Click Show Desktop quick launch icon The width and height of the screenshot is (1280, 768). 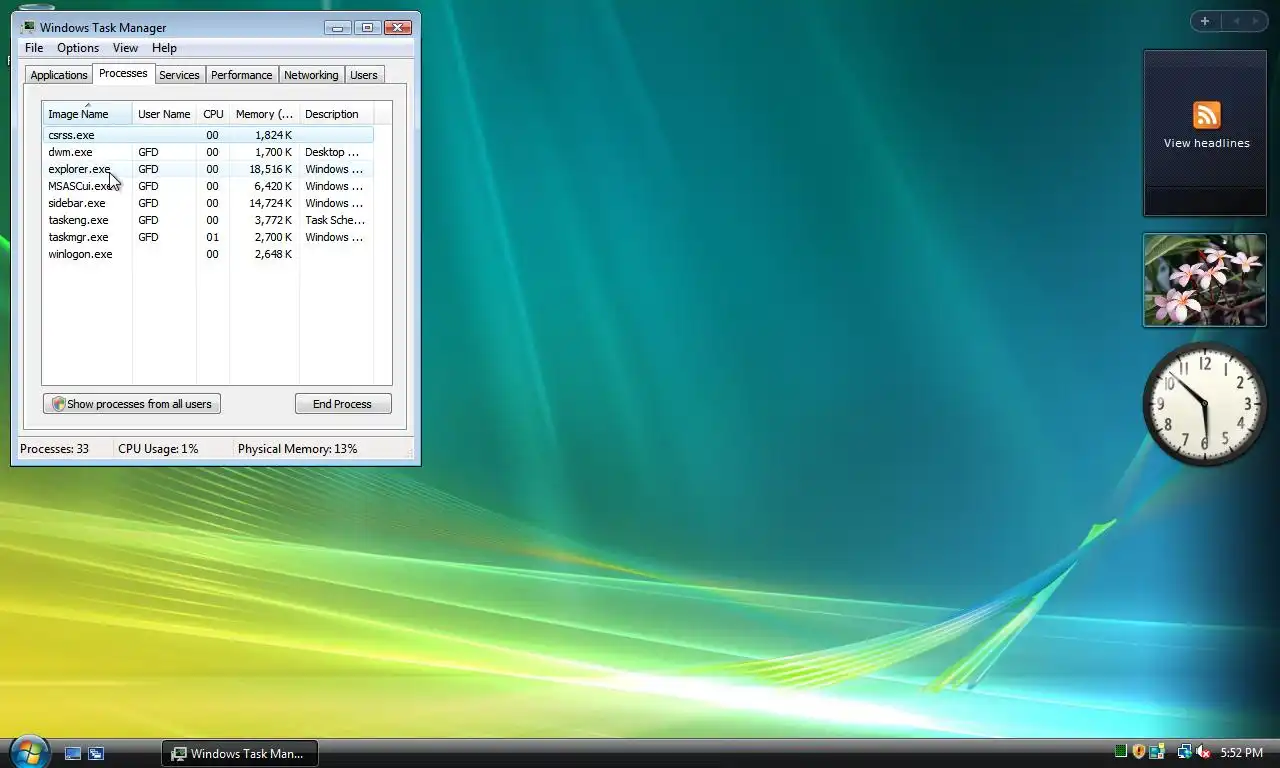73,753
